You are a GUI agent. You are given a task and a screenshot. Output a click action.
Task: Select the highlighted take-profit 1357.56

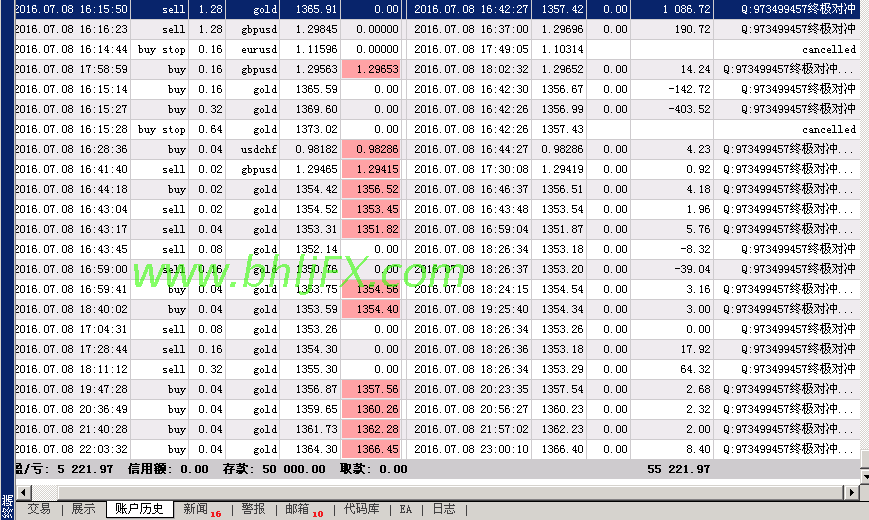(x=371, y=389)
